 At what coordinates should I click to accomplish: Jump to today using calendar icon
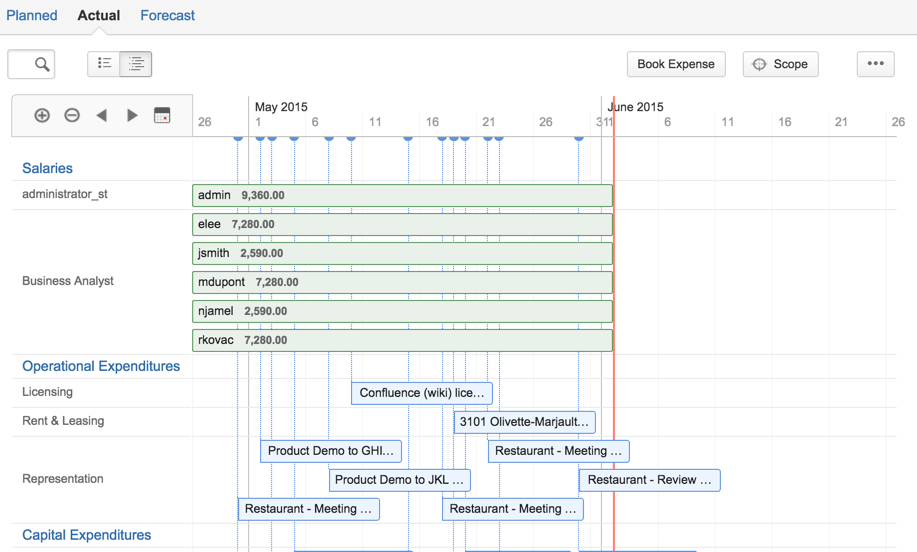[162, 116]
